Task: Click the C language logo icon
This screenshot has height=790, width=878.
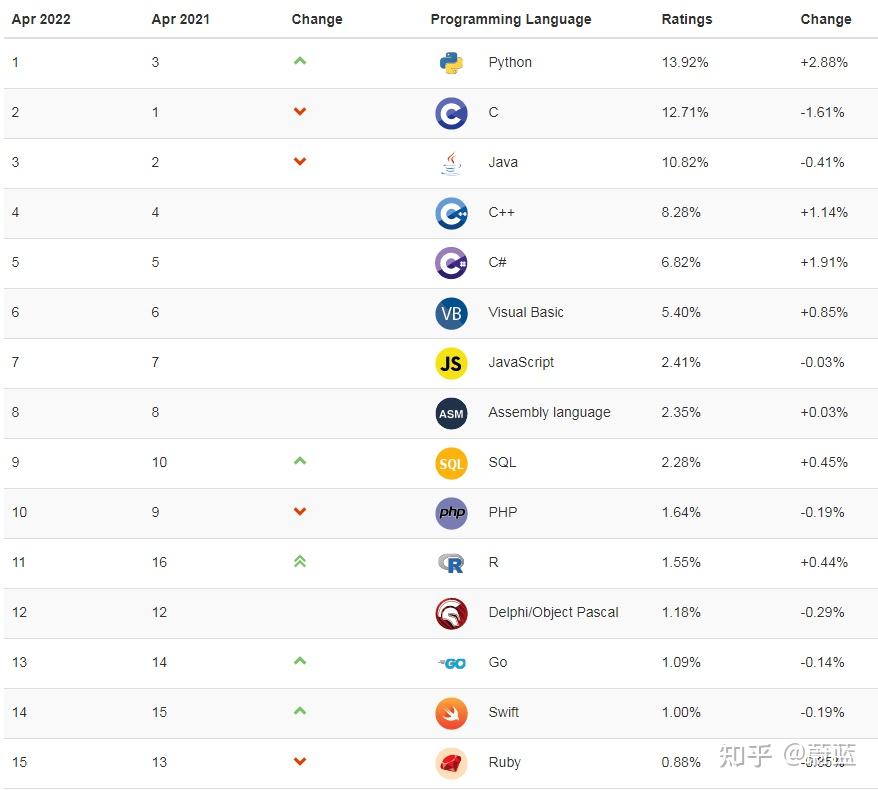Action: pos(451,113)
